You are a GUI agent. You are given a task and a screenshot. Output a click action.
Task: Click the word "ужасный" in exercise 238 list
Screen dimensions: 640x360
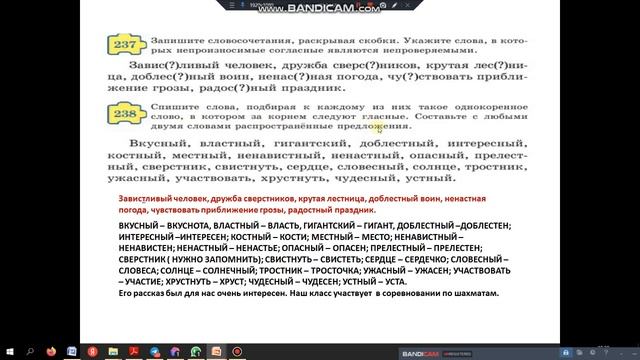[x=137, y=178]
